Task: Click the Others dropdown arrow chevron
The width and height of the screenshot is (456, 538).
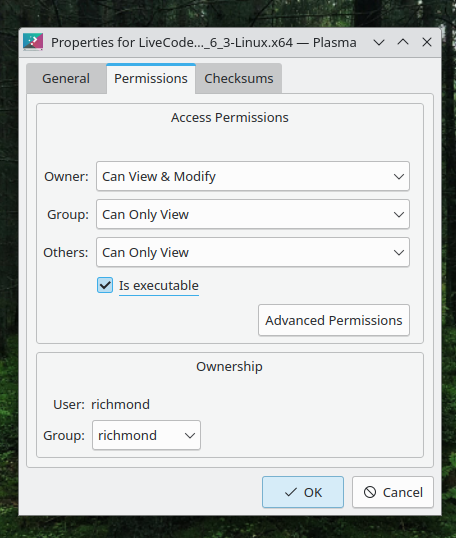Action: tap(399, 253)
